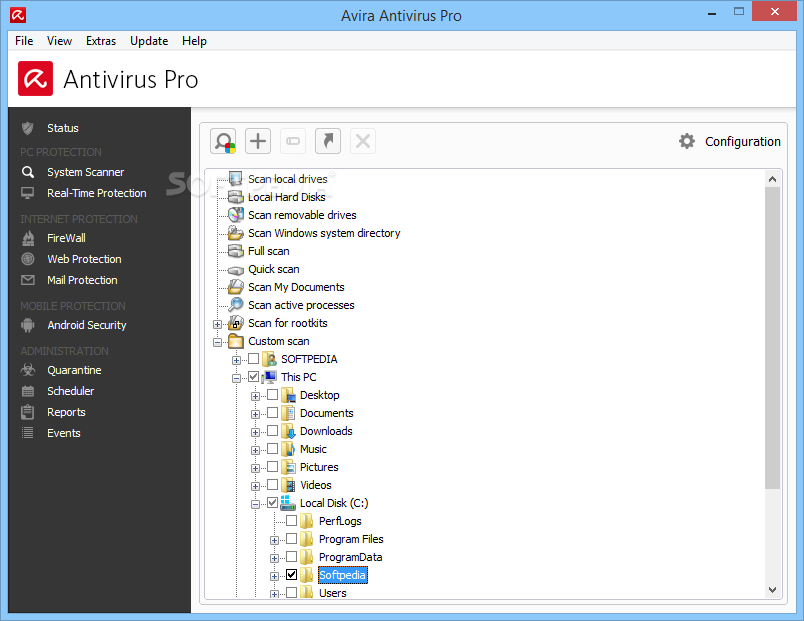Viewport: 804px width, 621px height.
Task: Select the Videos folder row
Action: 316,485
